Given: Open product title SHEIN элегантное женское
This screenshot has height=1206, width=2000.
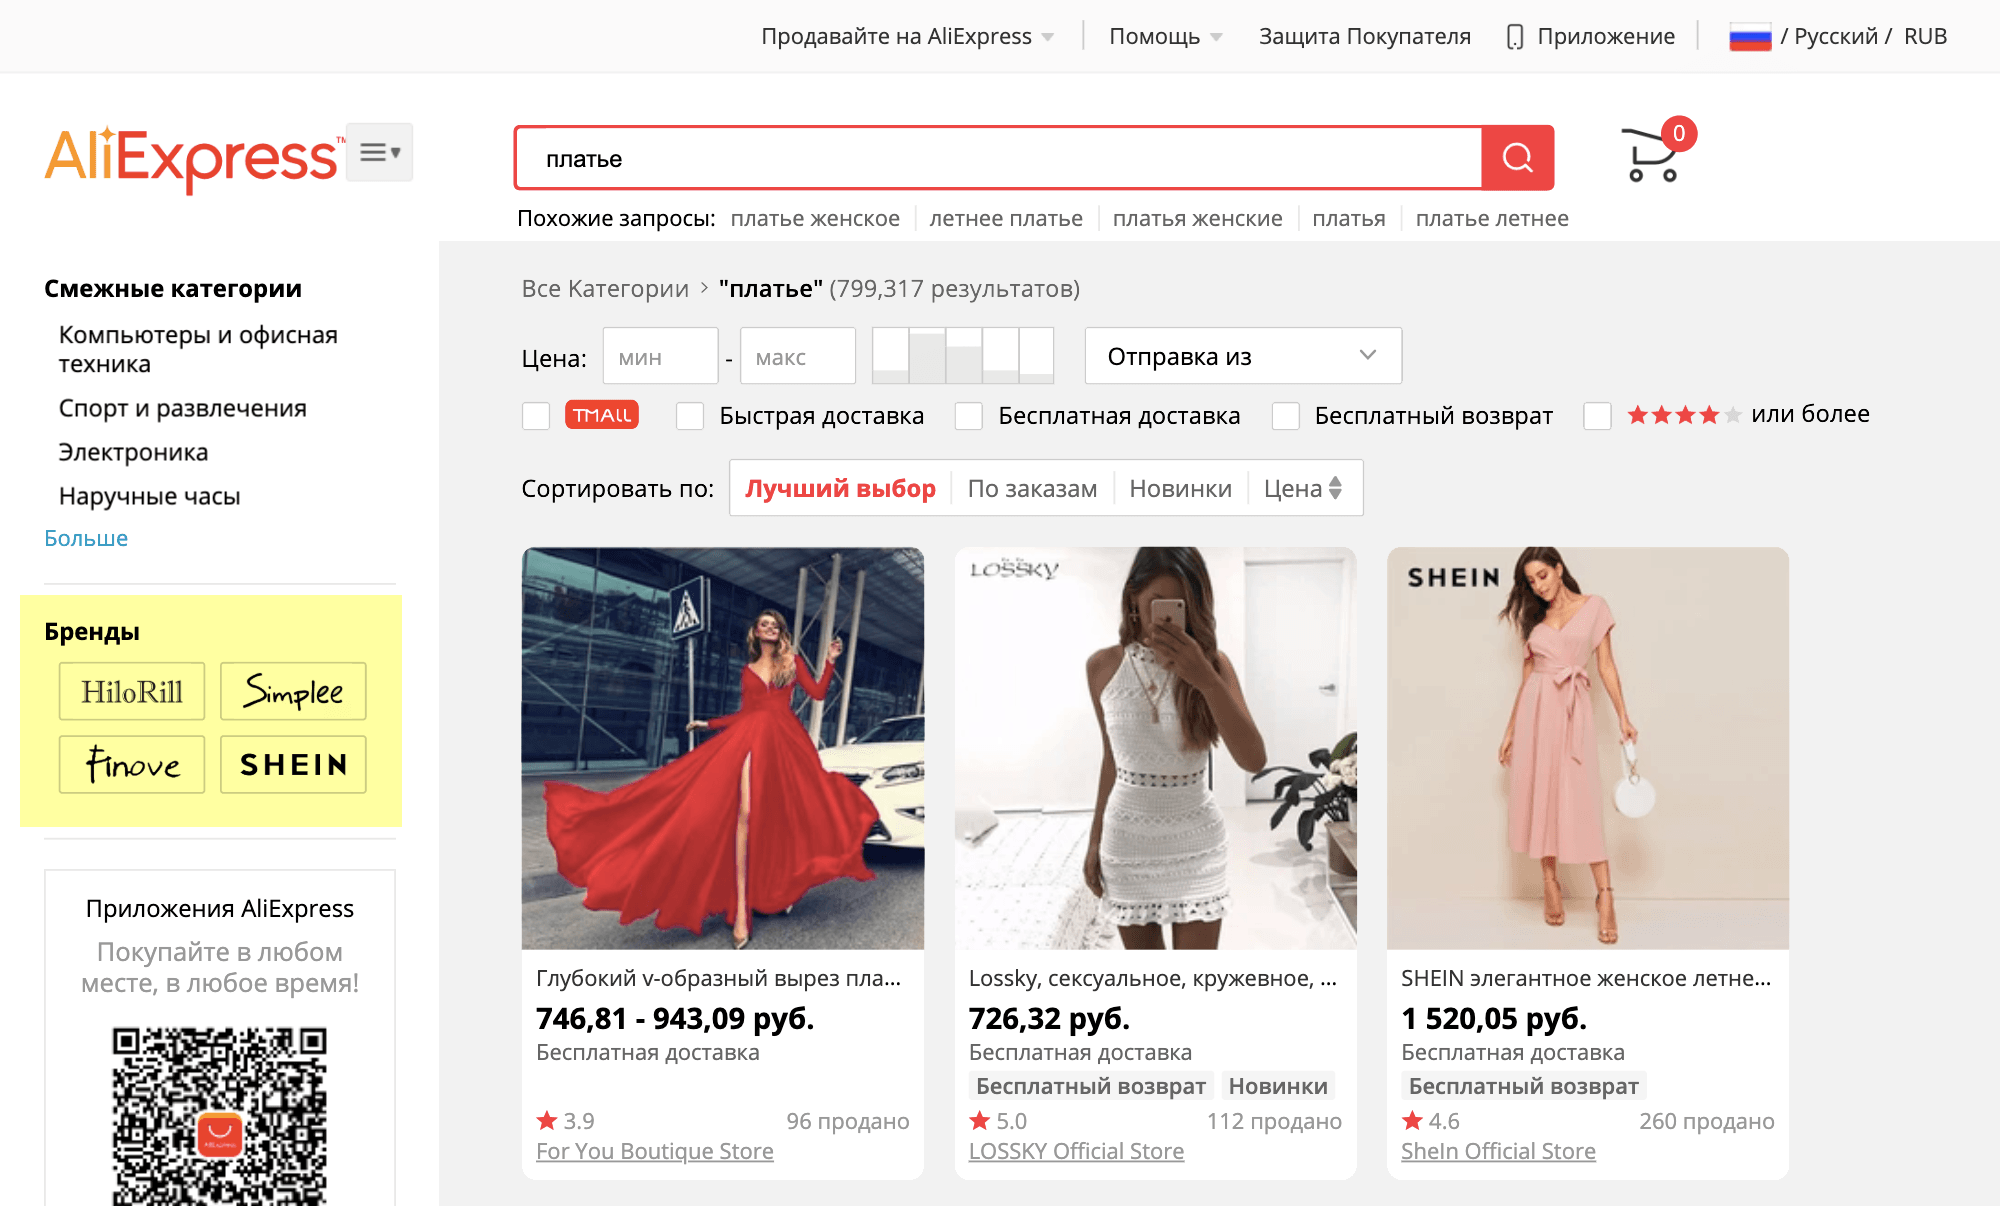Looking at the screenshot, I should 1586,978.
